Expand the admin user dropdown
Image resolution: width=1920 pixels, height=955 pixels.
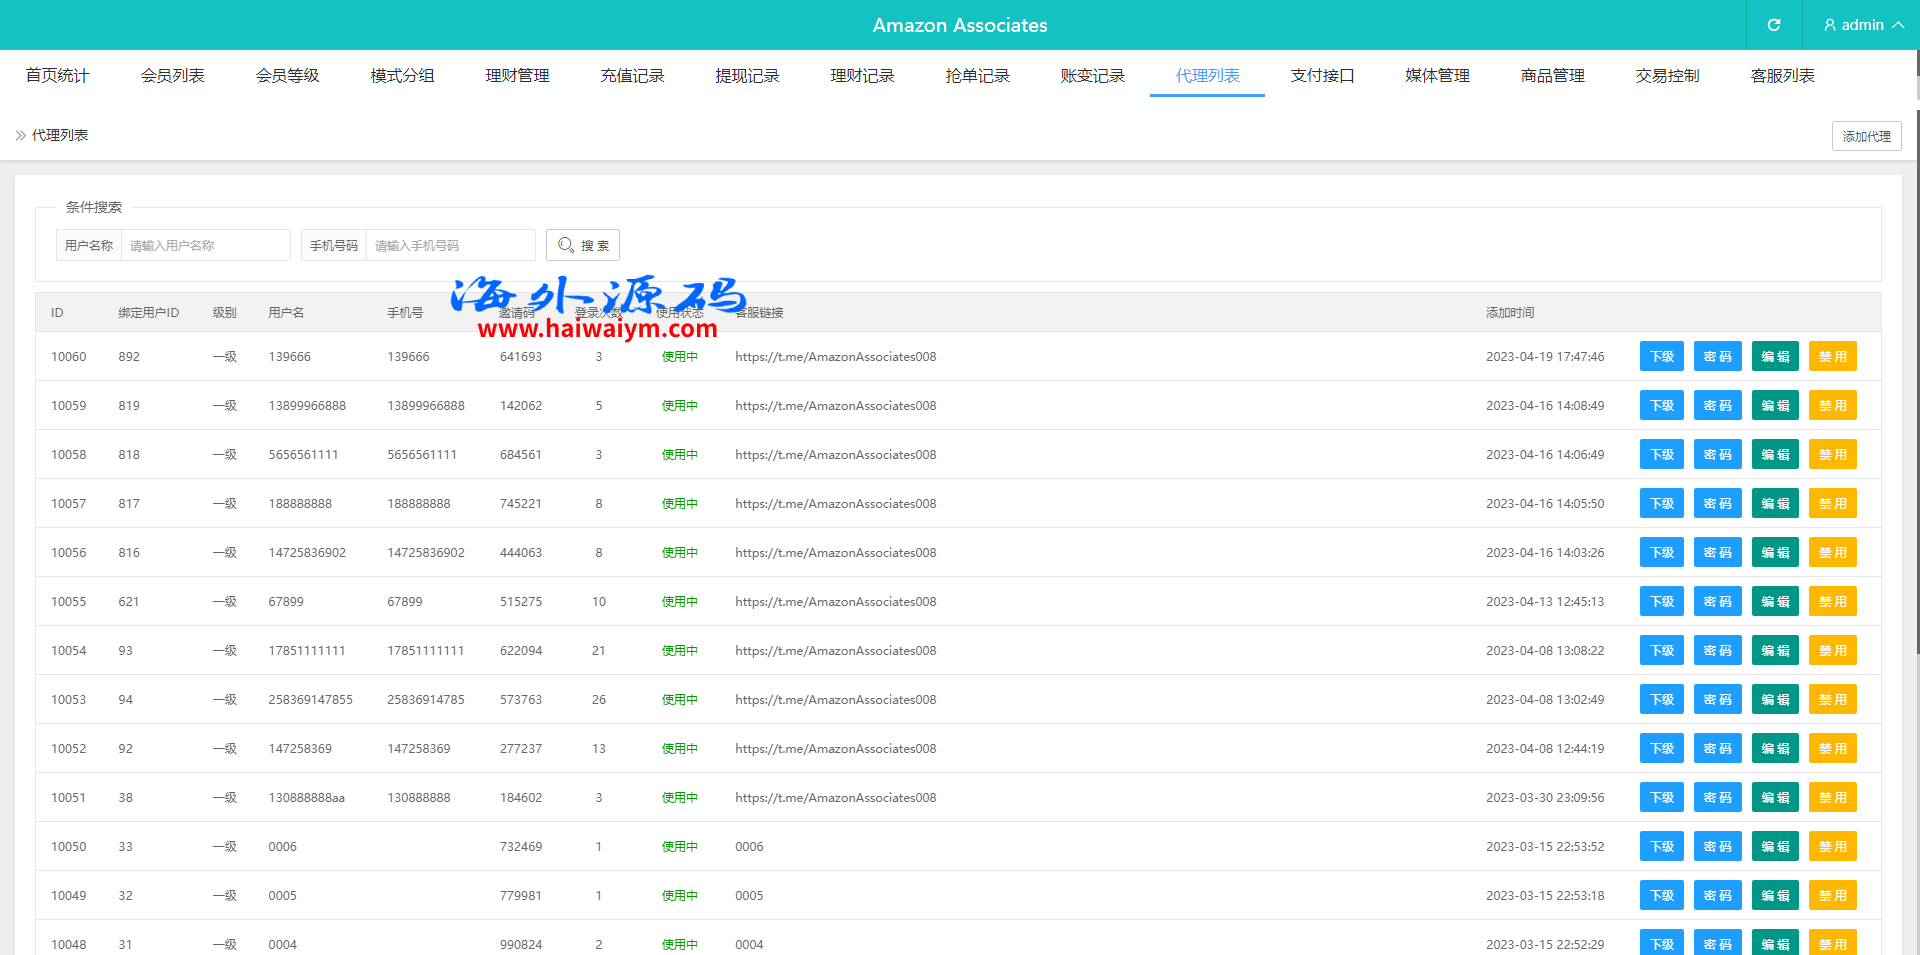(x=1862, y=25)
